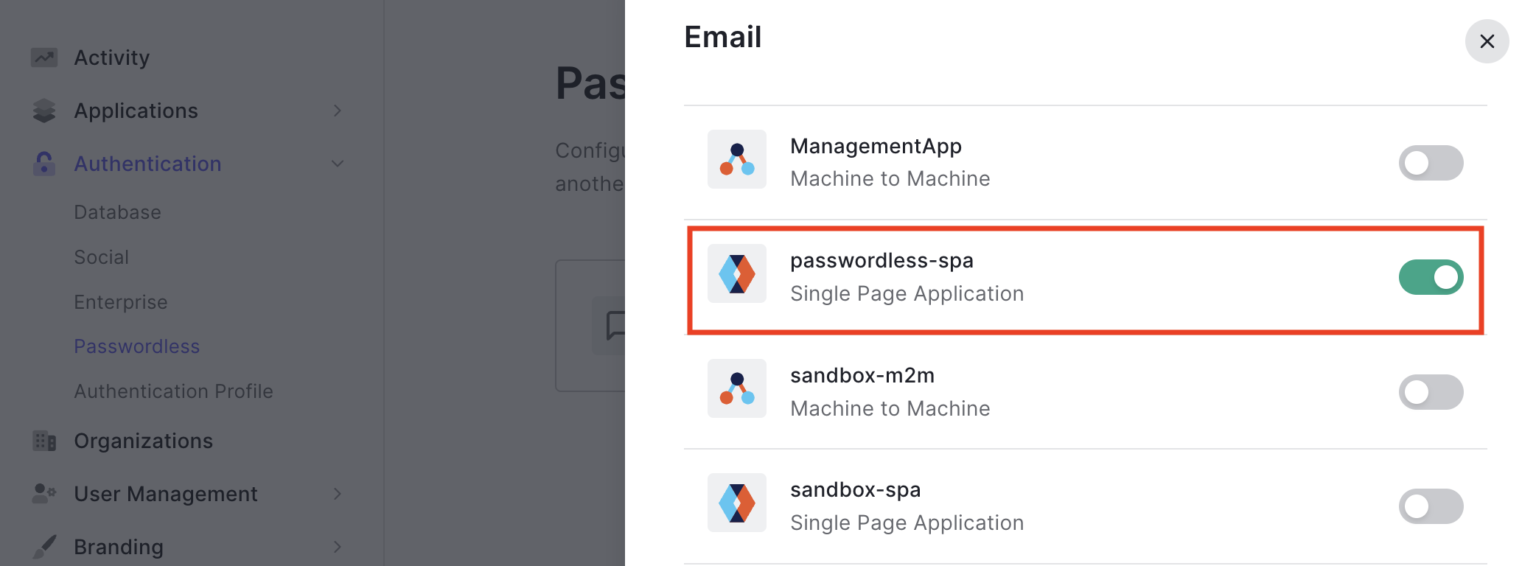This screenshot has height=566, width=1536.
Task: Collapse the Authentication section chevron
Action: click(337, 164)
